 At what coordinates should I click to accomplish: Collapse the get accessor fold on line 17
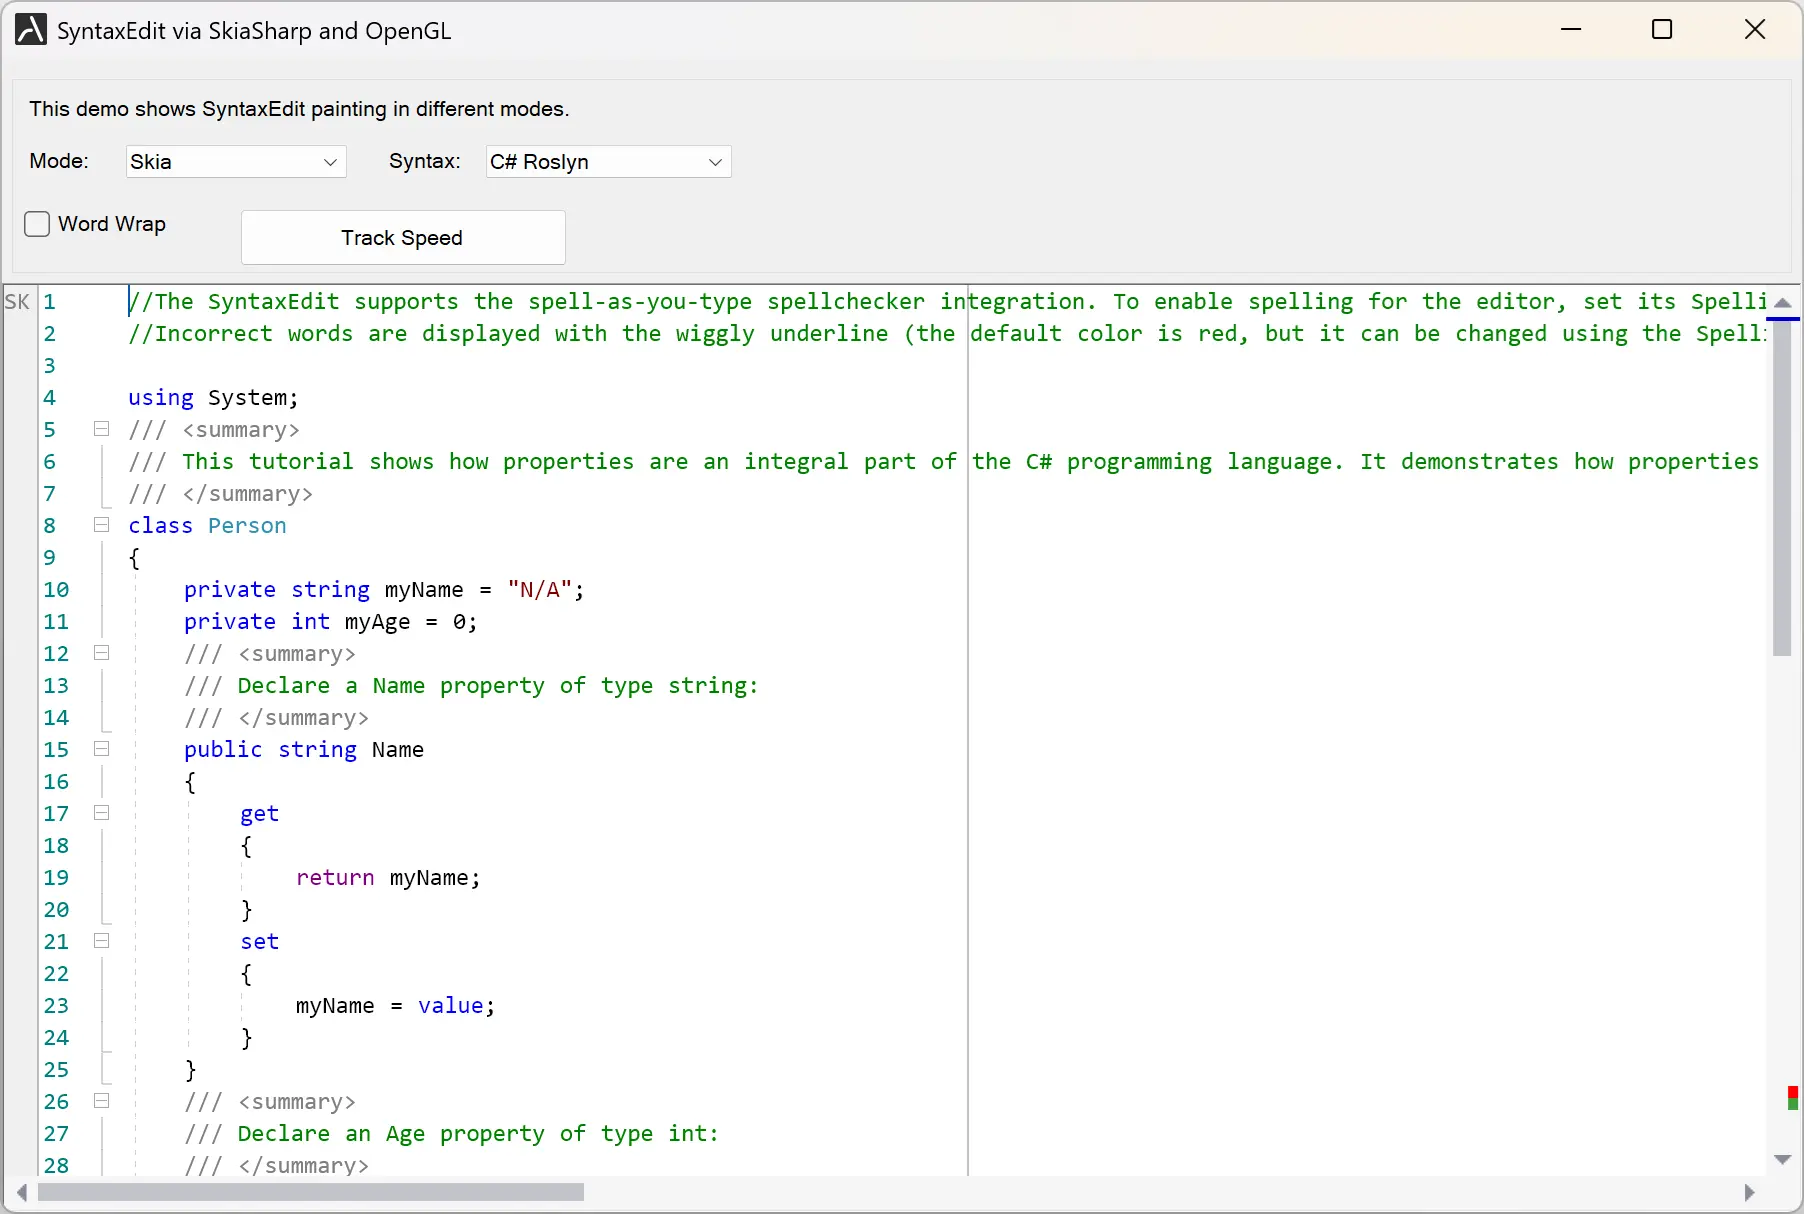[100, 813]
